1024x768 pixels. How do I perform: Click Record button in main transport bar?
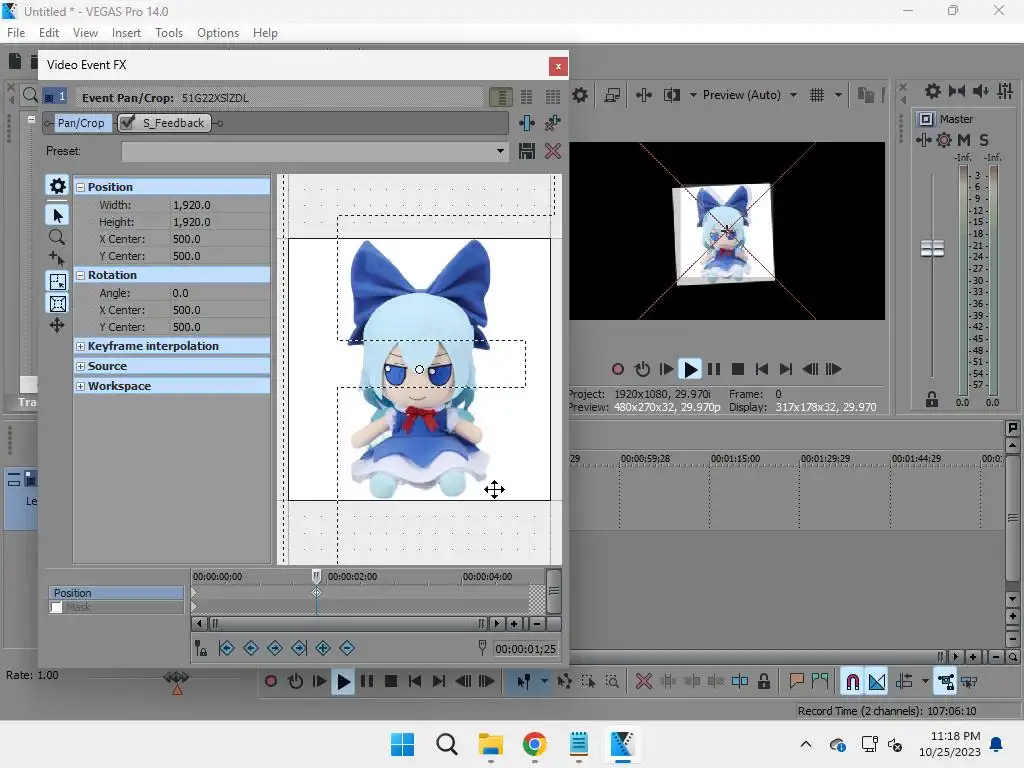271,682
